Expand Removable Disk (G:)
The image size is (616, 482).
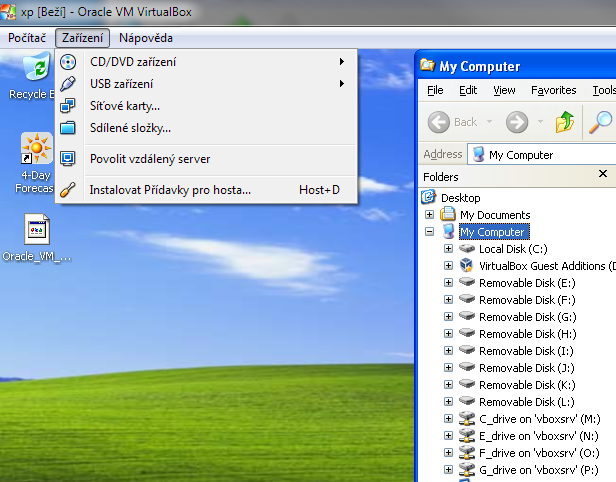(x=448, y=317)
